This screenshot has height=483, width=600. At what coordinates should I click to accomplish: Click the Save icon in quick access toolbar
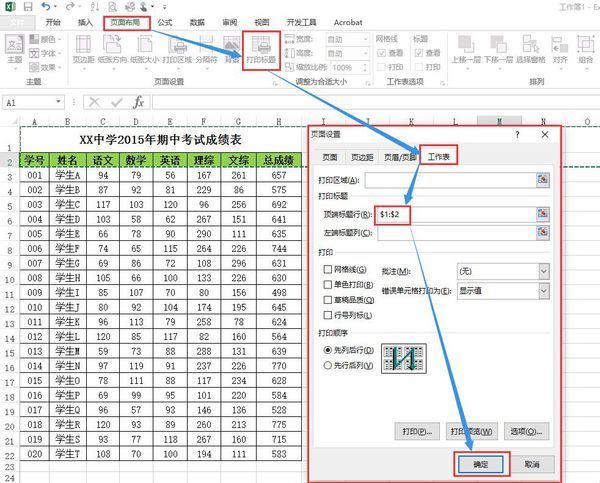pos(28,7)
